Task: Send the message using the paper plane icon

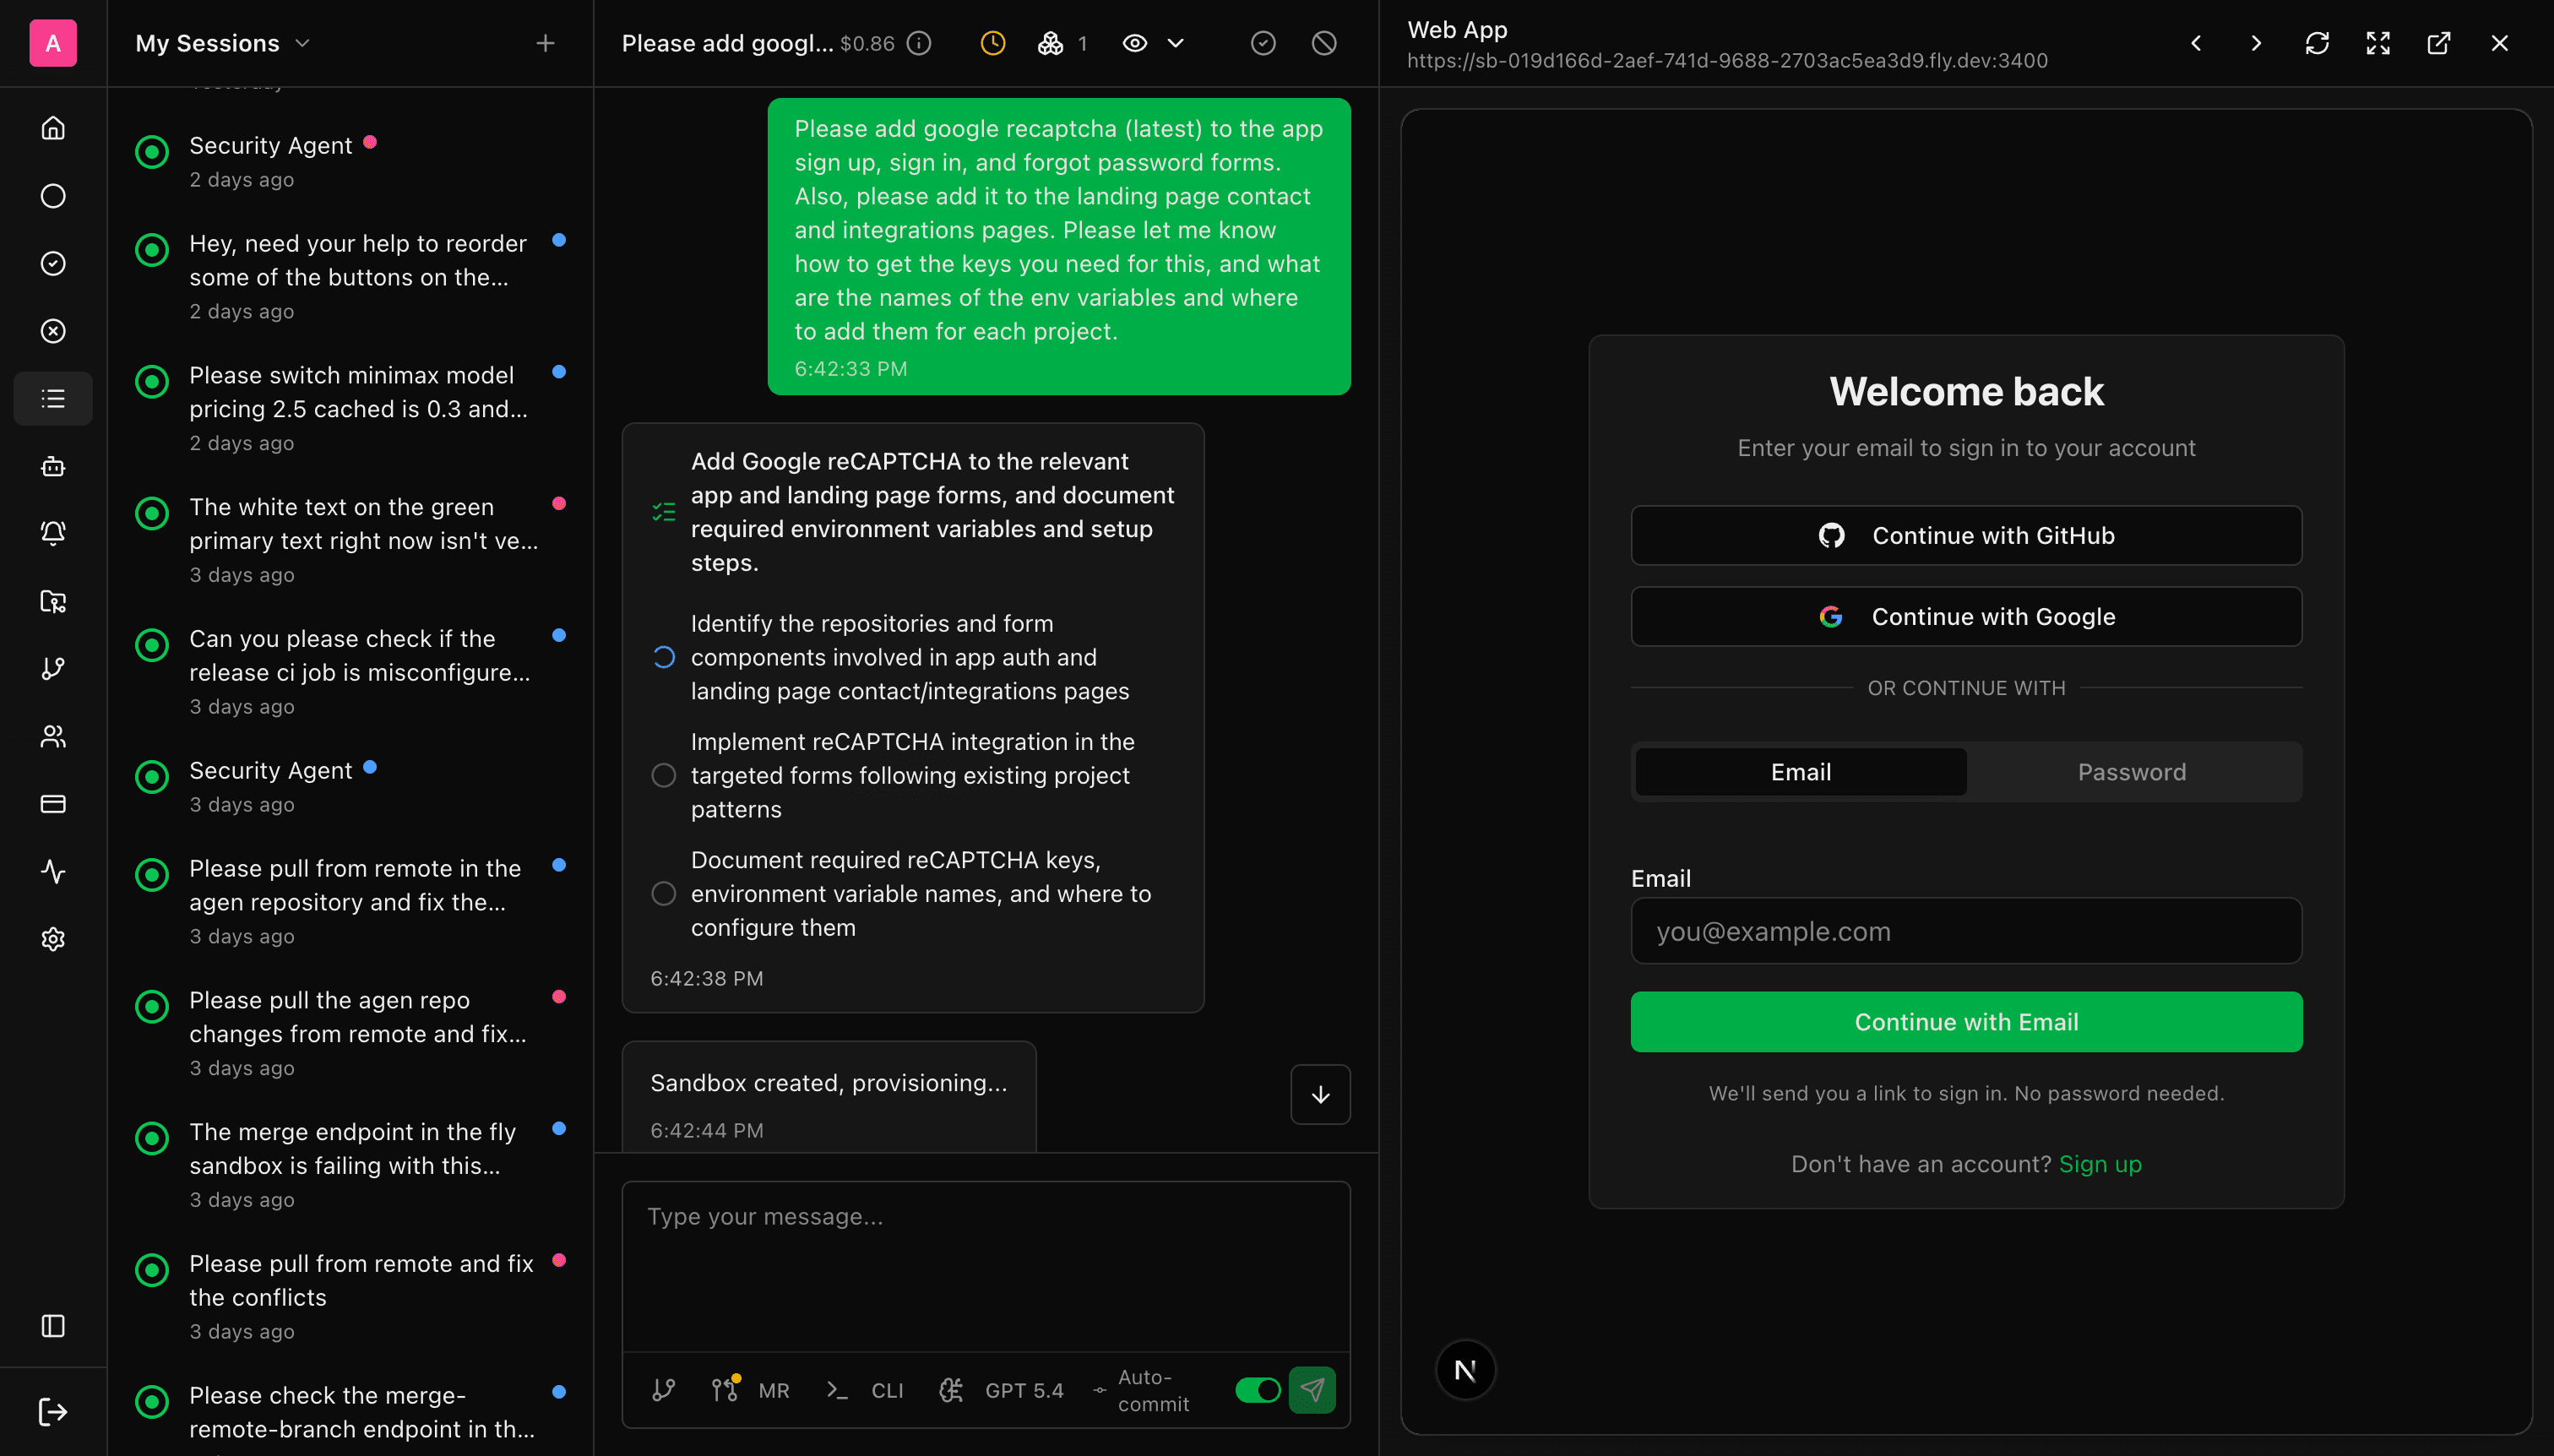Action: [x=1312, y=1390]
